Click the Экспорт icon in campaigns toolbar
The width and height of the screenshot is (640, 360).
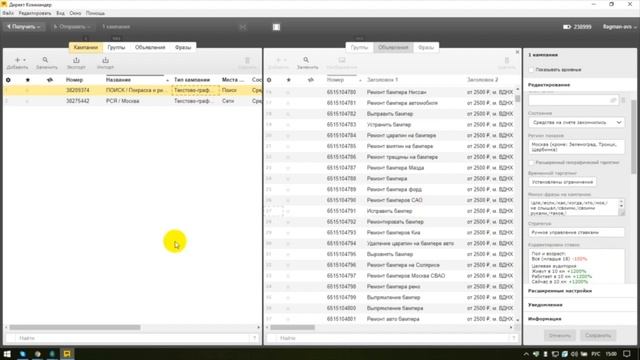click(76, 60)
